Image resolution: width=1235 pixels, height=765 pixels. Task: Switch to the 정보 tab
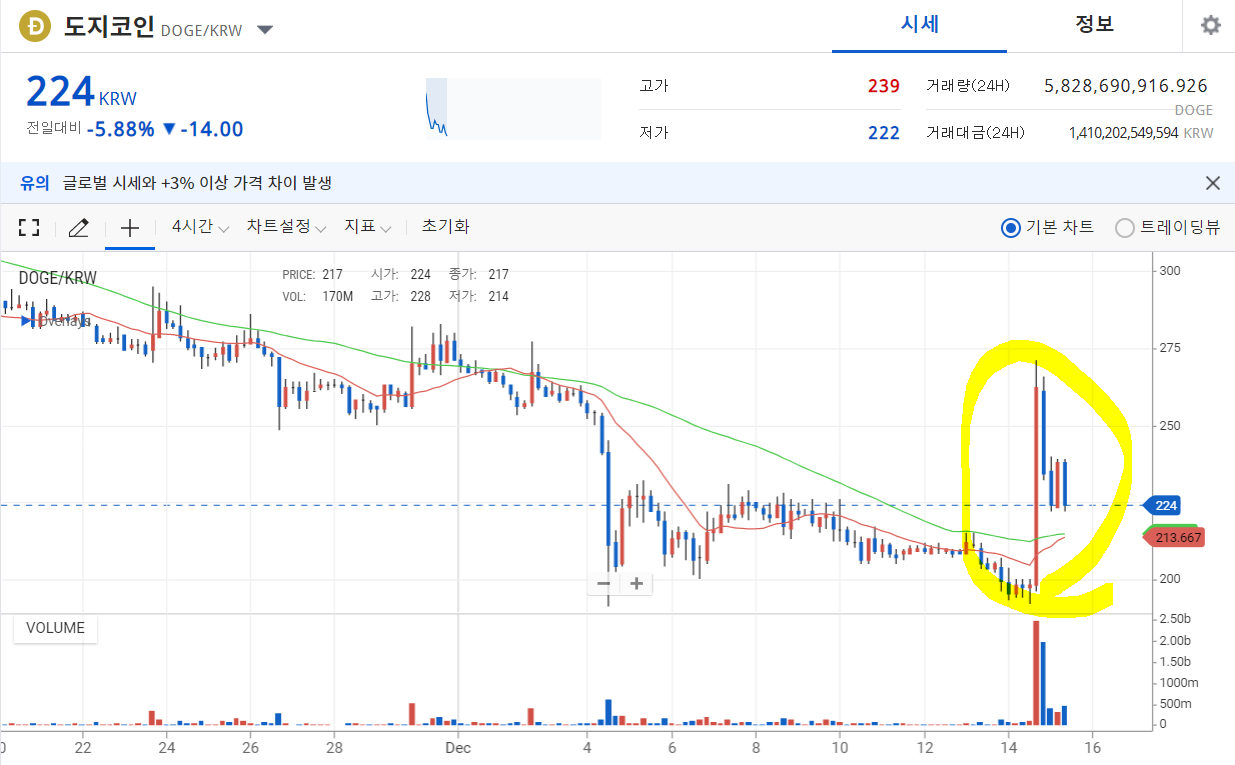(x=1094, y=24)
